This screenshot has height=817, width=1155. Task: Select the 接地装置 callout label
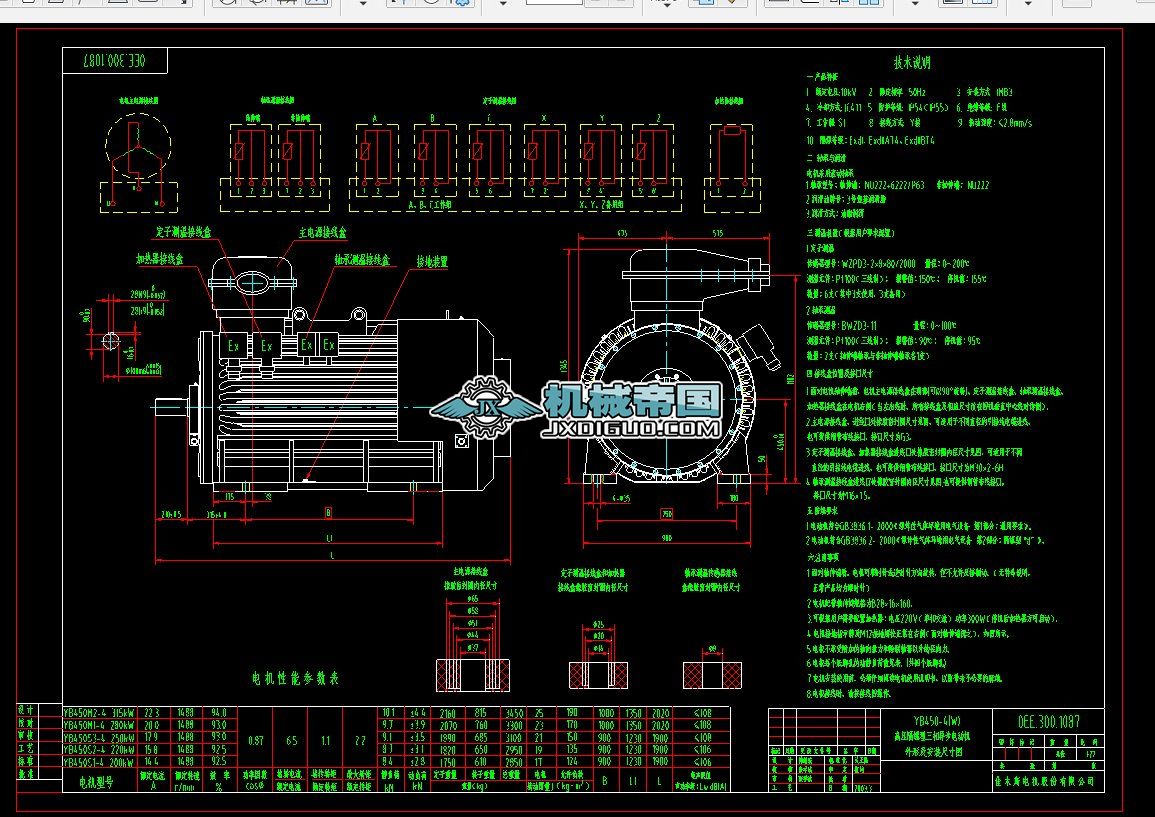[x=432, y=262]
